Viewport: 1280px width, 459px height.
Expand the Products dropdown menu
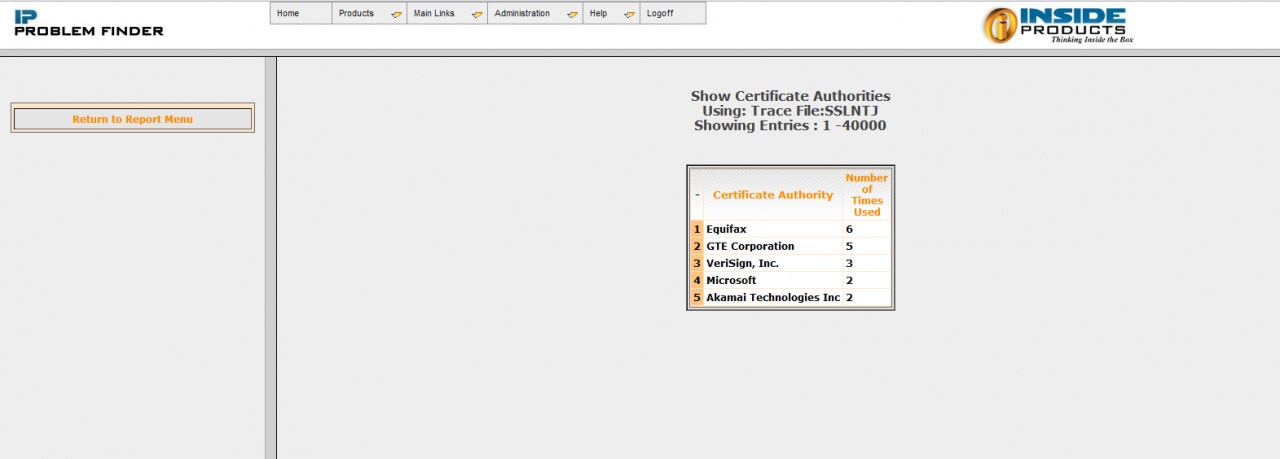click(369, 14)
